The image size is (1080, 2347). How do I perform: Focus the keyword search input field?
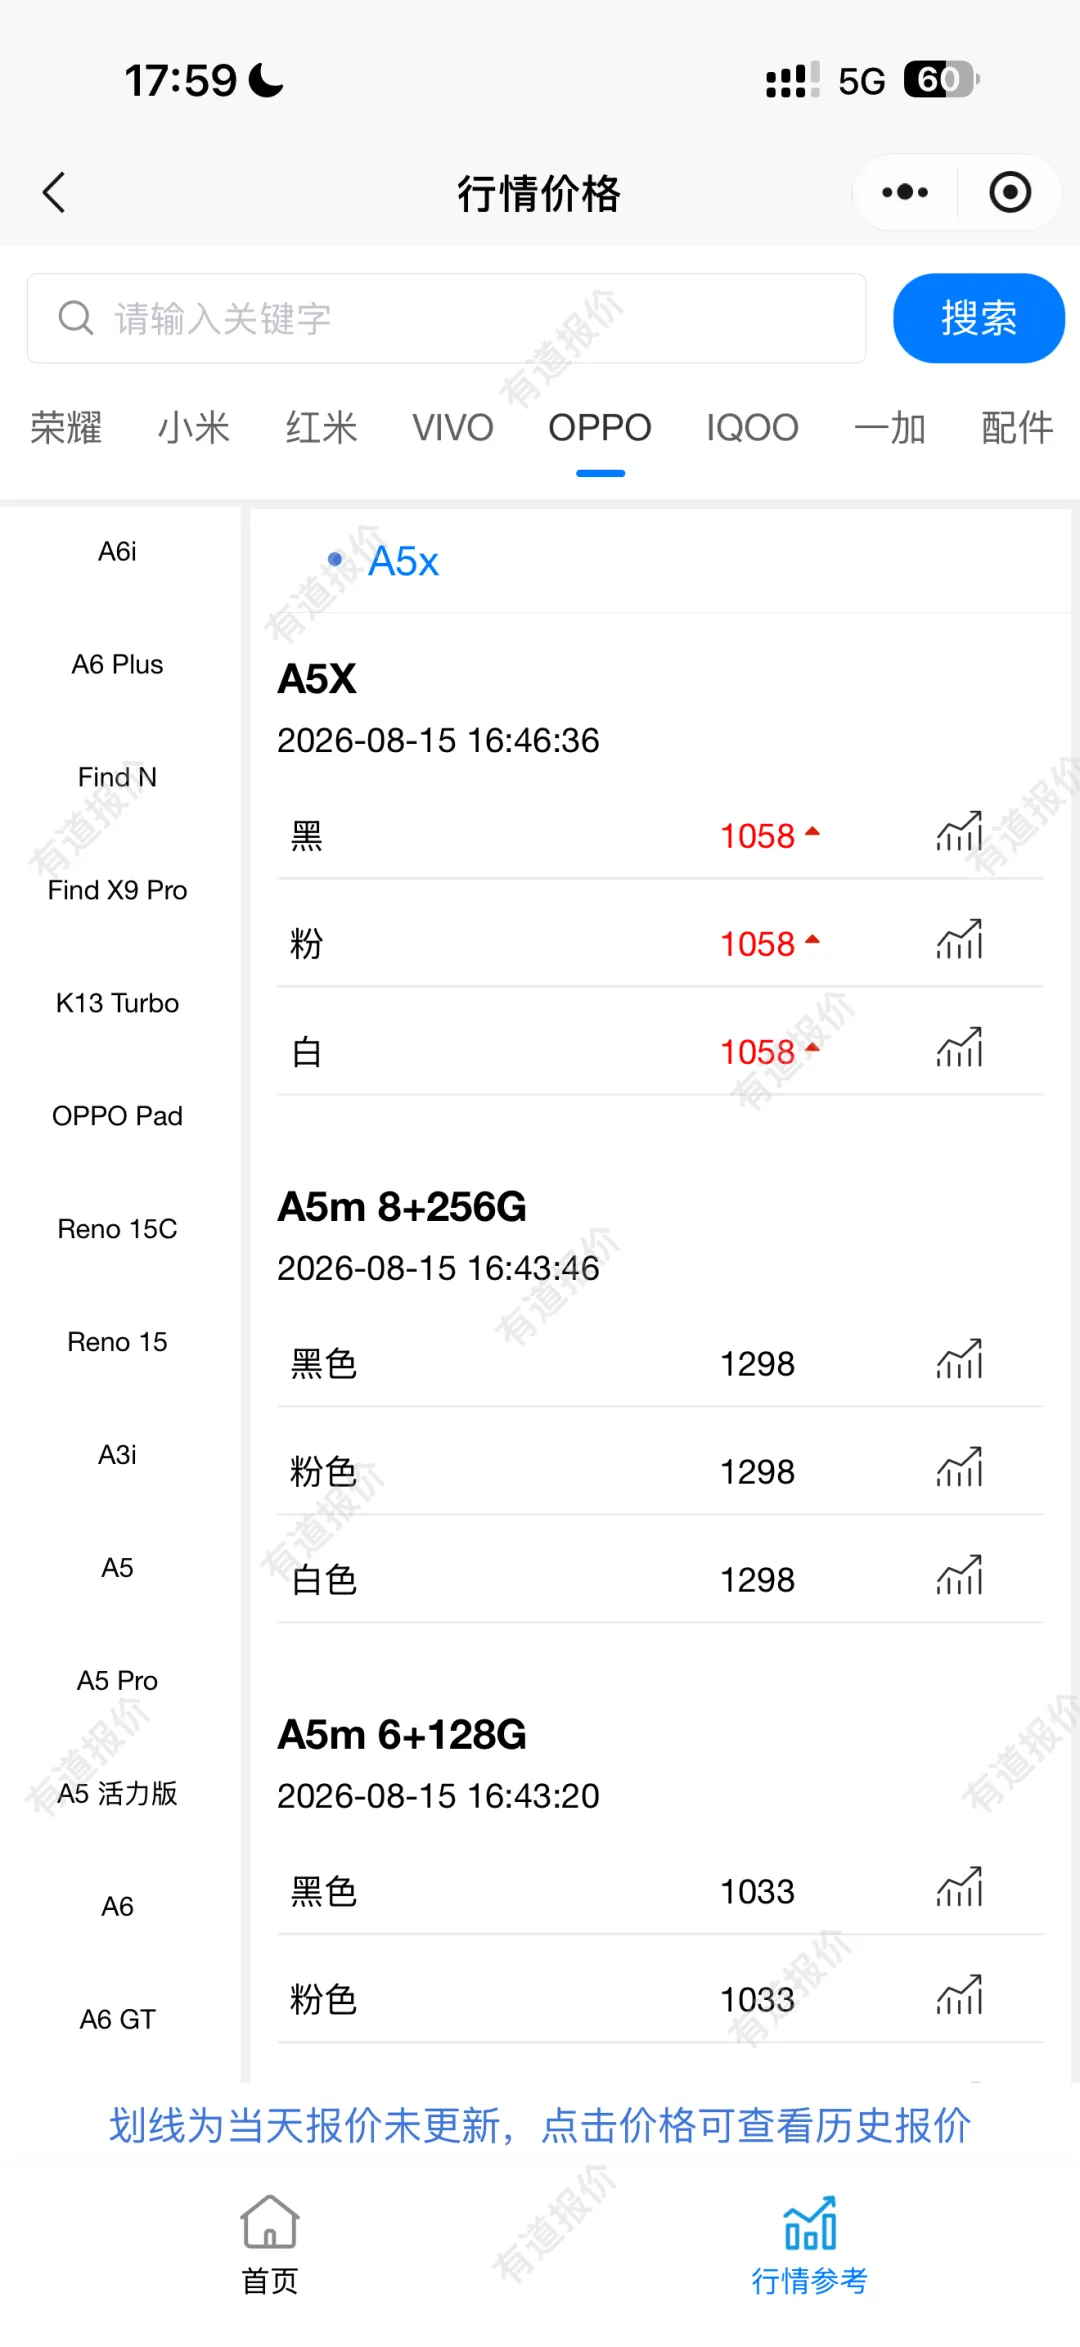pos(446,318)
